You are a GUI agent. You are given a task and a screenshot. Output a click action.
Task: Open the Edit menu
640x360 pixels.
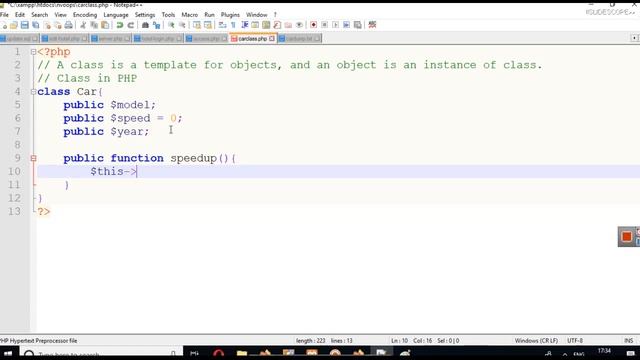20,15
